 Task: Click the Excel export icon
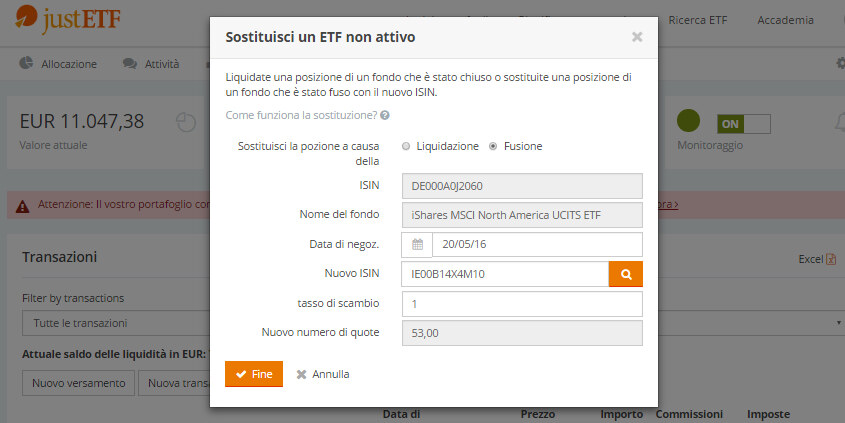pos(831,259)
